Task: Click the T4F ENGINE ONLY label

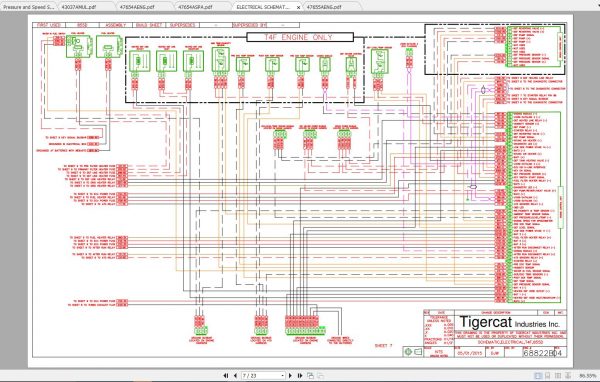Action: click(300, 37)
